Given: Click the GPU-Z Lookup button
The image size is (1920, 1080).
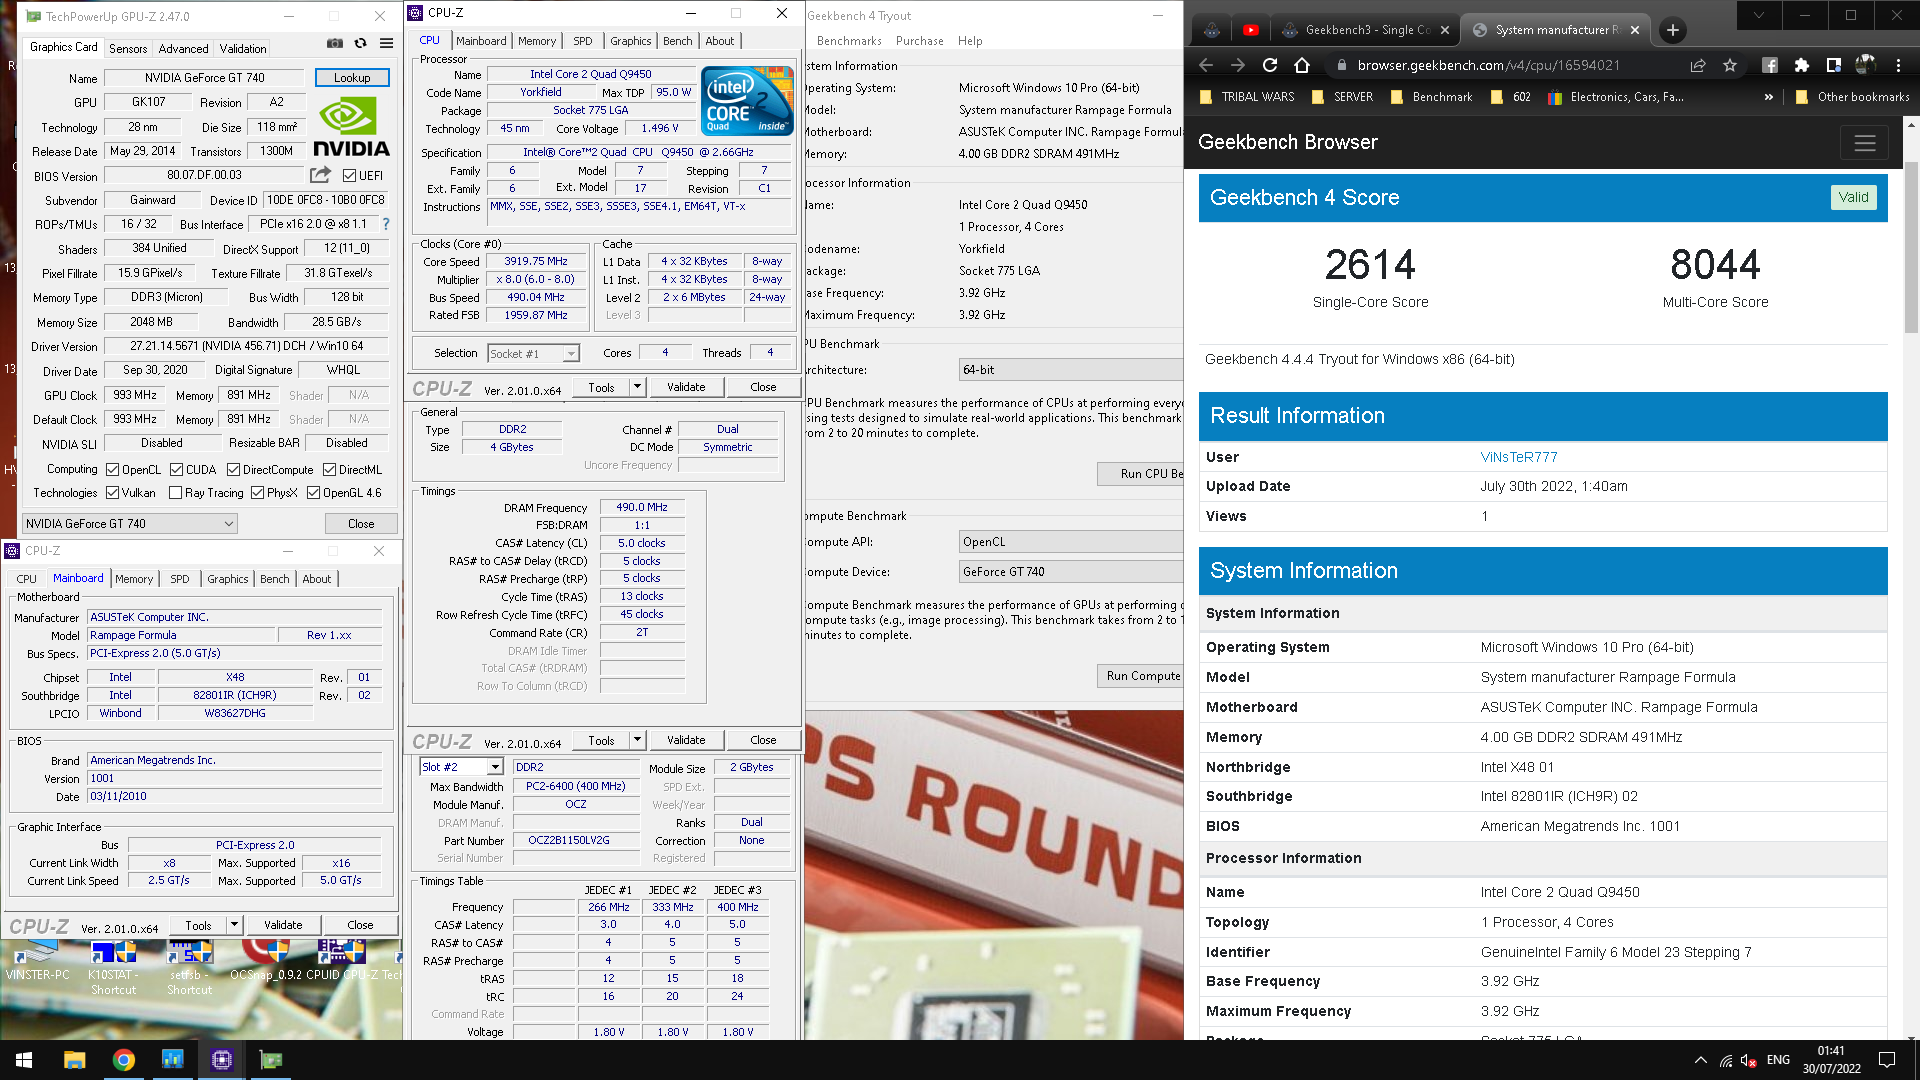Looking at the screenshot, I should coord(352,77).
